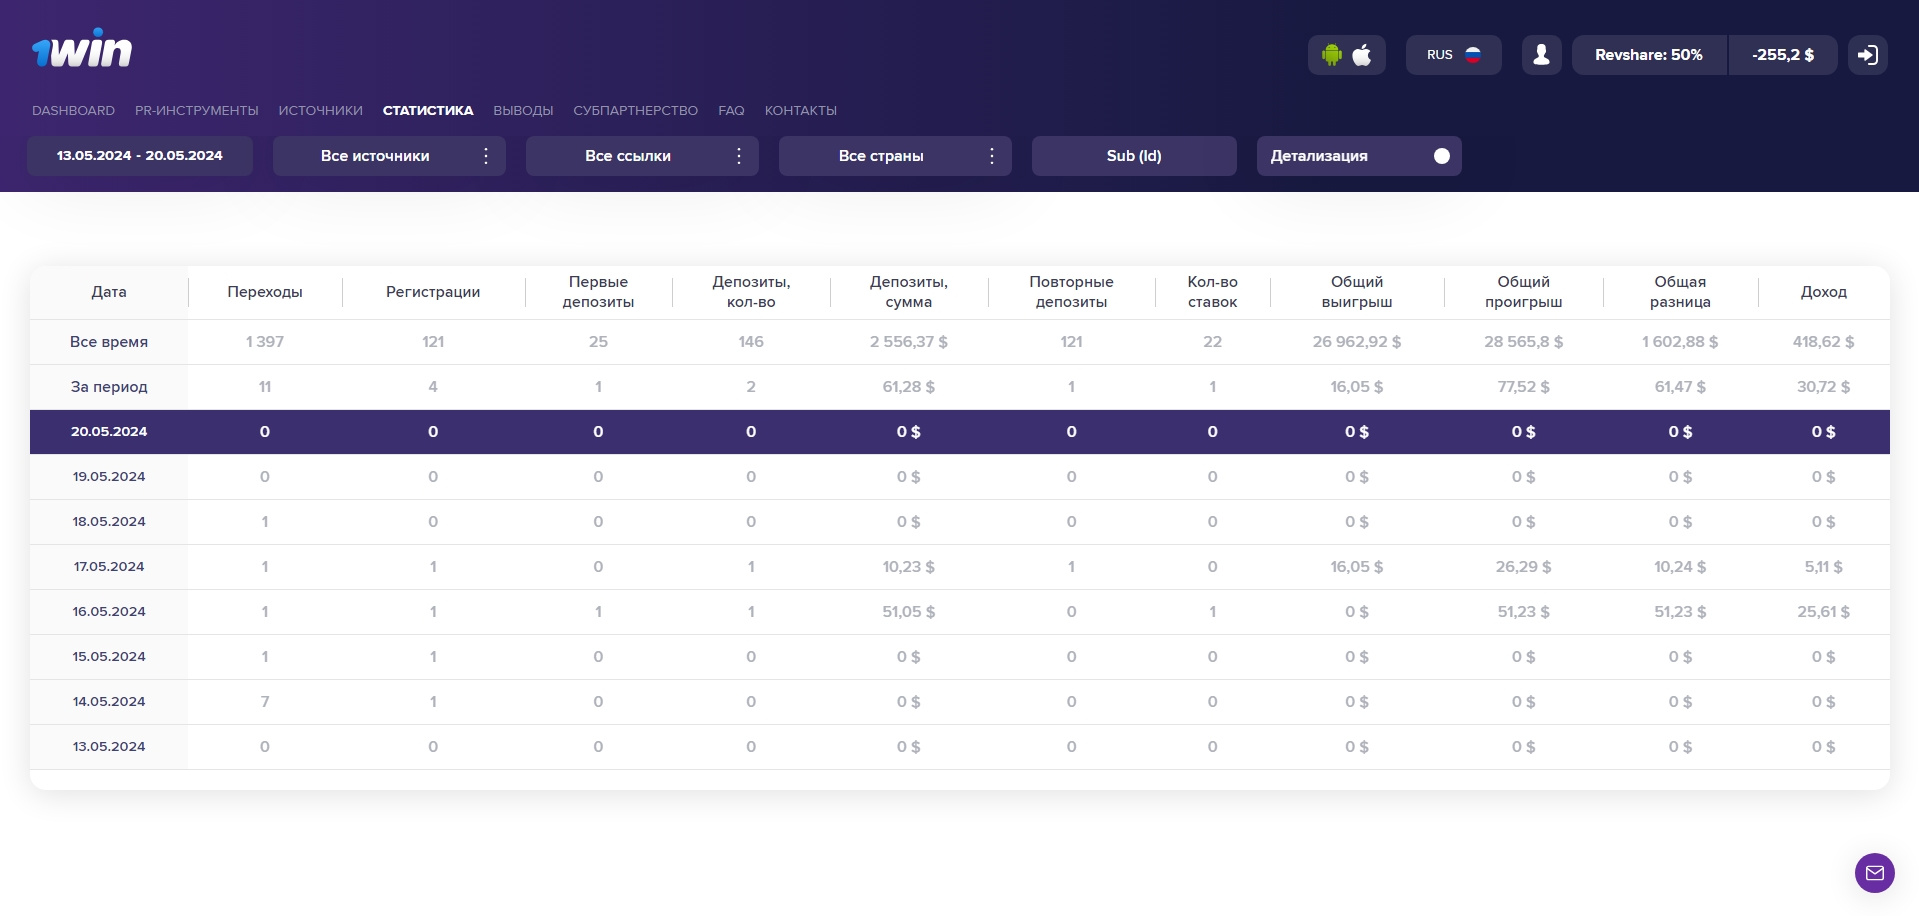The width and height of the screenshot is (1919, 916).
Task: Click the -255,2 $ balance button
Action: [1782, 55]
